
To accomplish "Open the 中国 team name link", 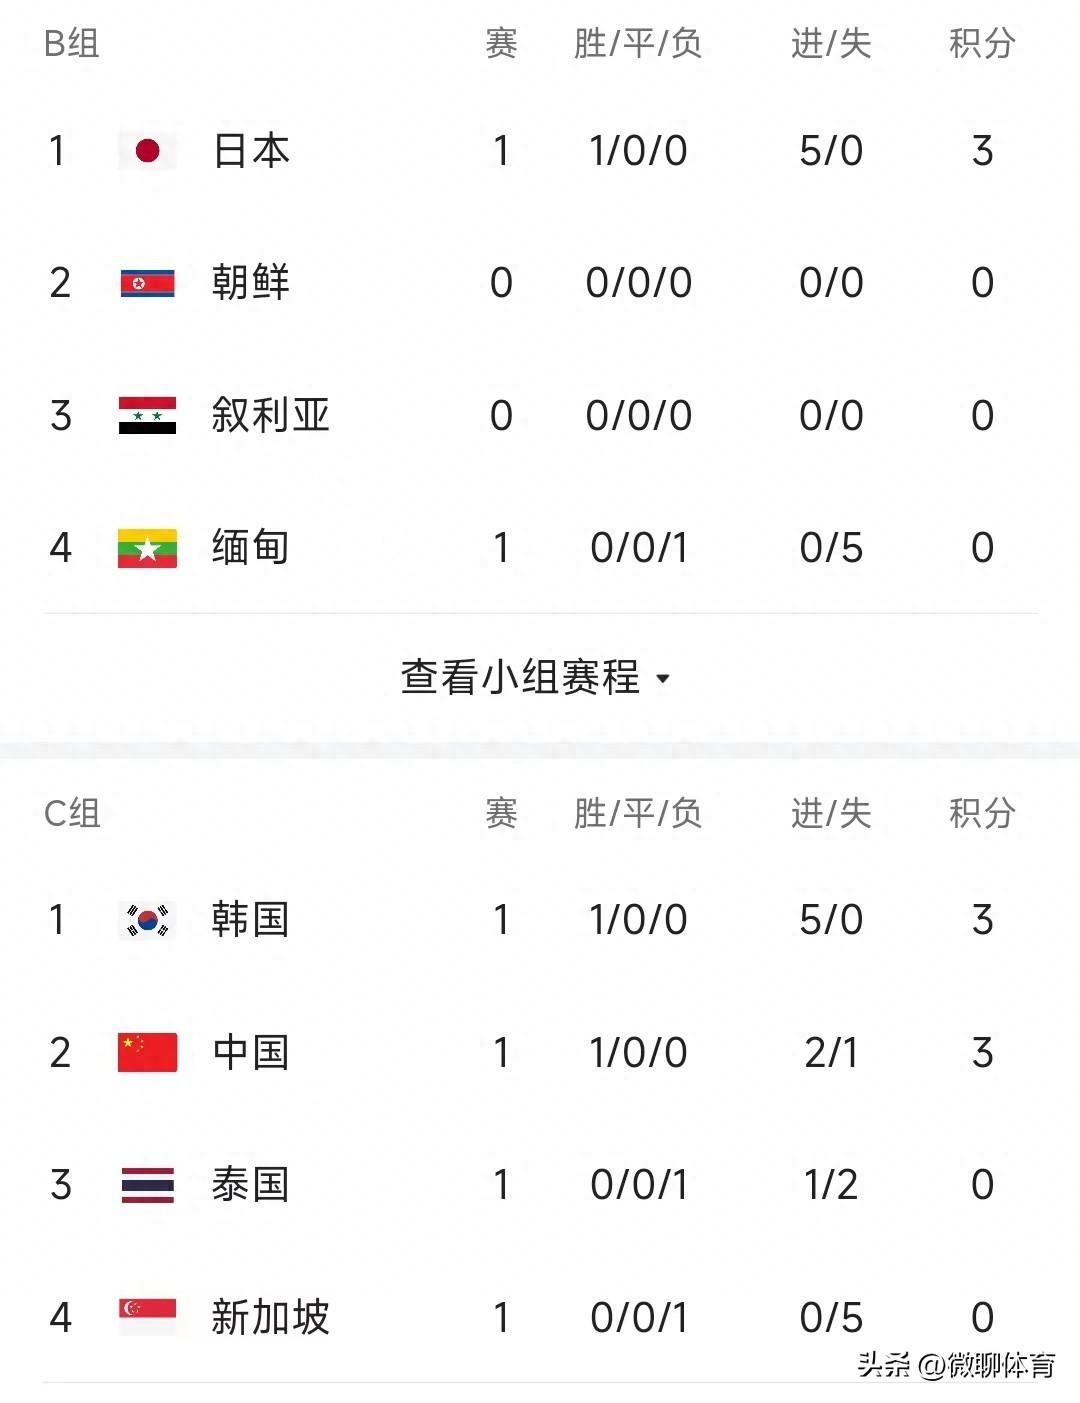I will 251,1052.
